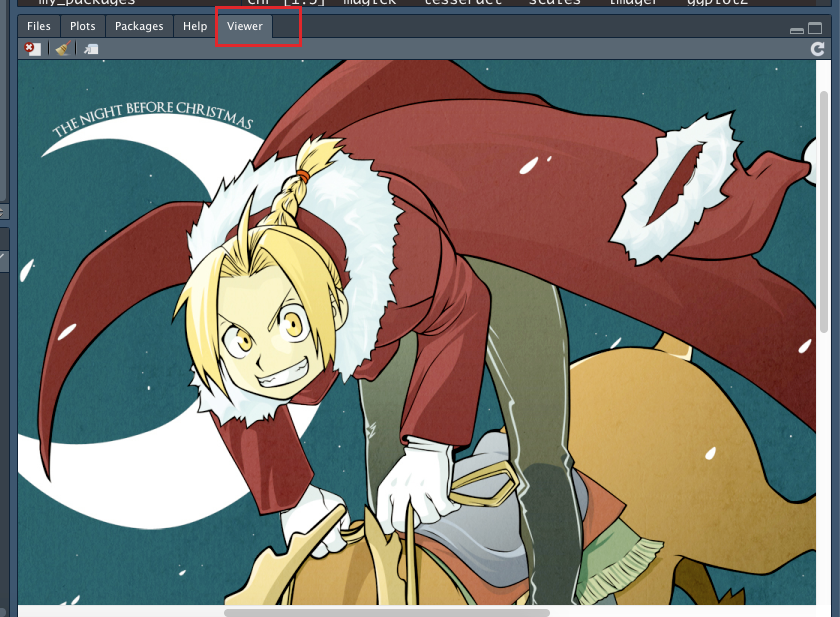840x617 pixels.
Task: Refresh the viewer with the reload icon
Action: click(x=818, y=49)
